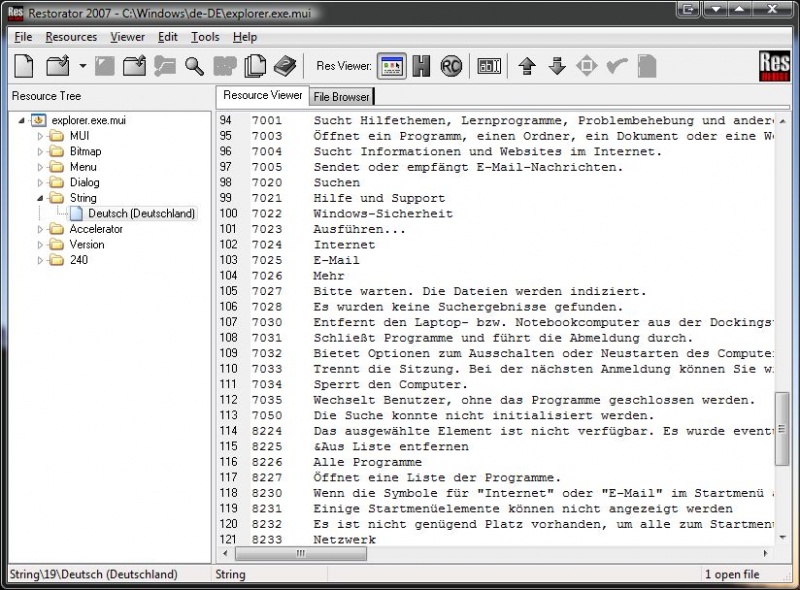Expand the MUI folder
The width and height of the screenshot is (800, 590).
[40, 136]
